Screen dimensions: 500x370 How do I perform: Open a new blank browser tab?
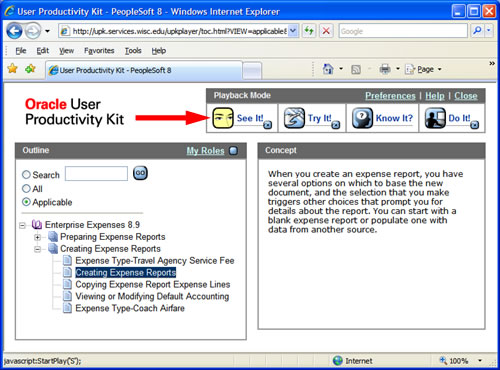coord(252,70)
